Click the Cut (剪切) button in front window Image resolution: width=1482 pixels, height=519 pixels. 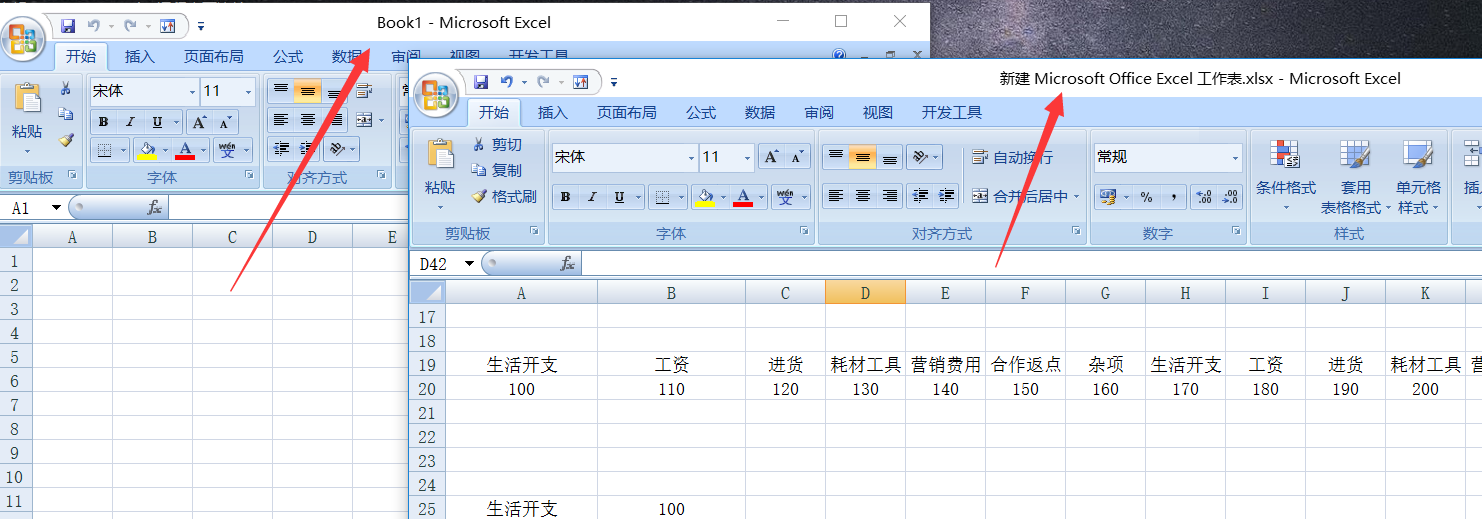[497, 145]
